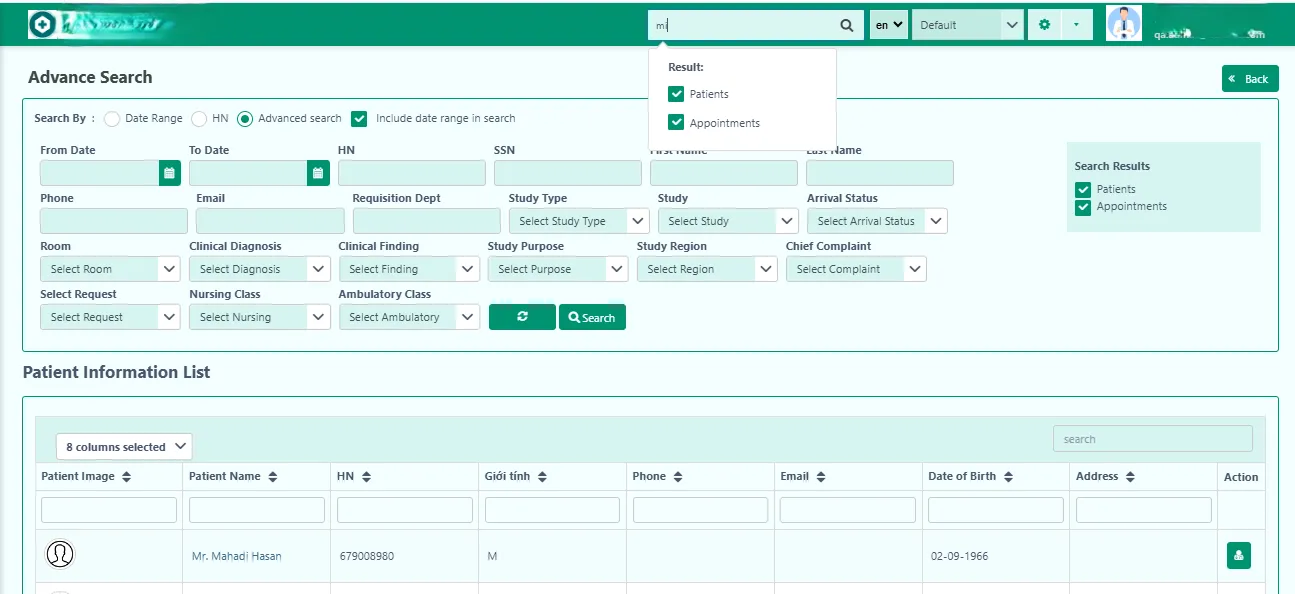Select the HN radio option
The image size is (1295, 594).
[199, 118]
